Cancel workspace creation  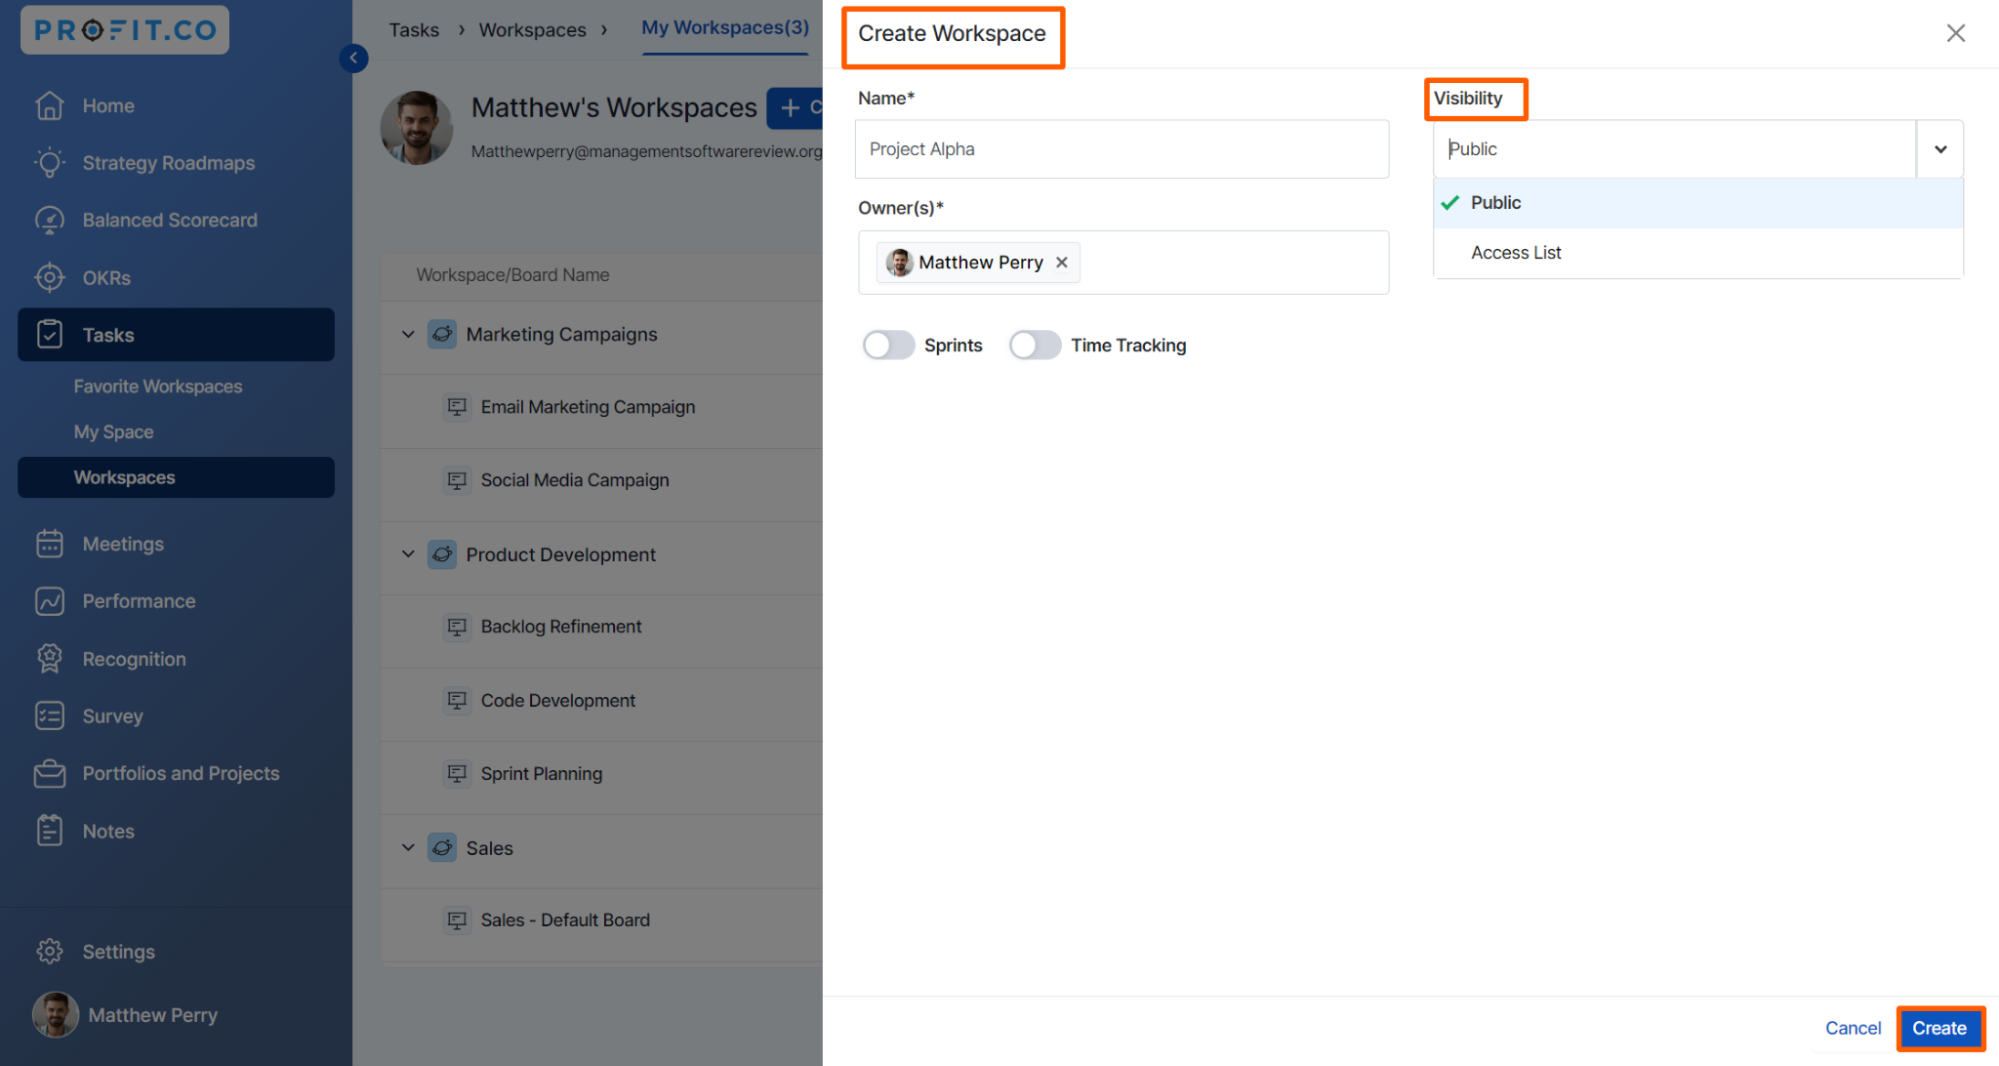1852,1028
